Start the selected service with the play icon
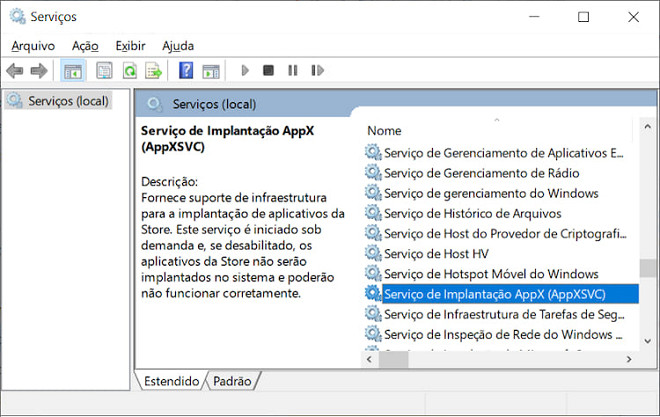Image resolution: width=660 pixels, height=417 pixels. (x=244, y=71)
